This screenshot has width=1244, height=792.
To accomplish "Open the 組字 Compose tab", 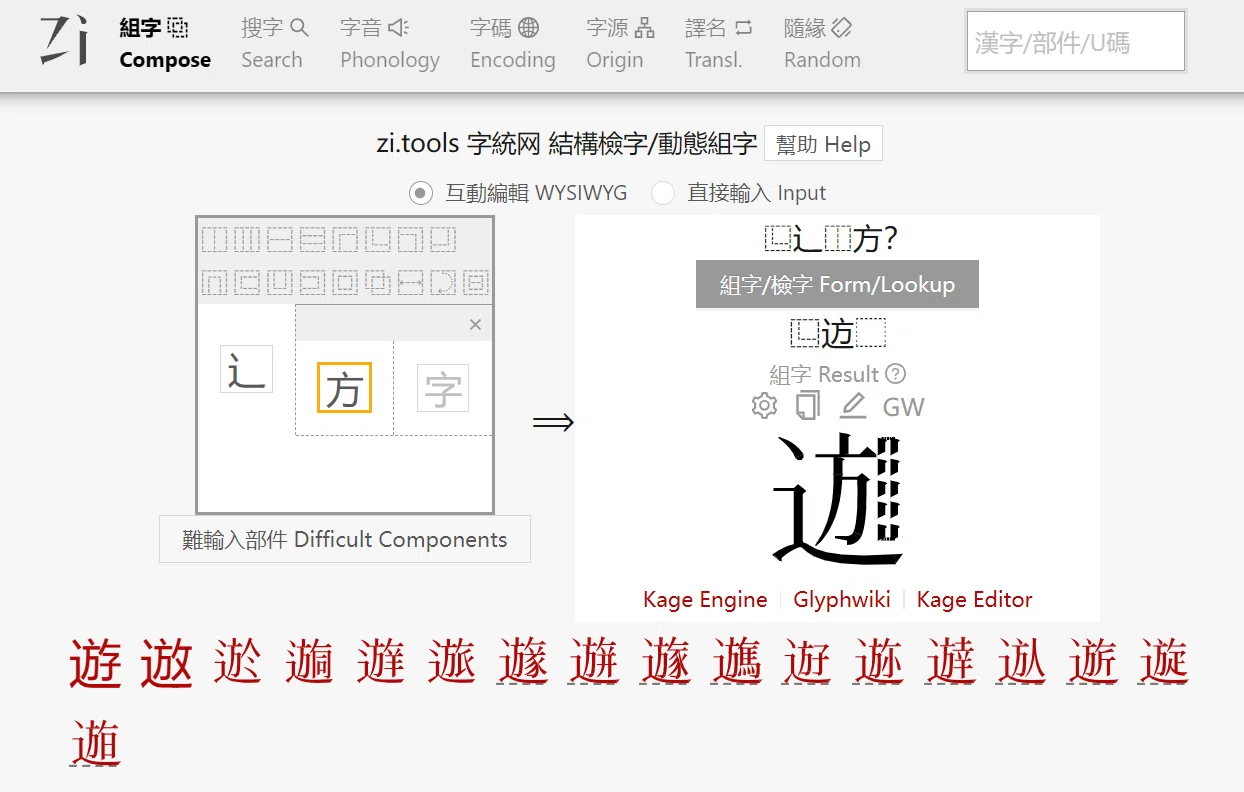I will pos(165,44).
